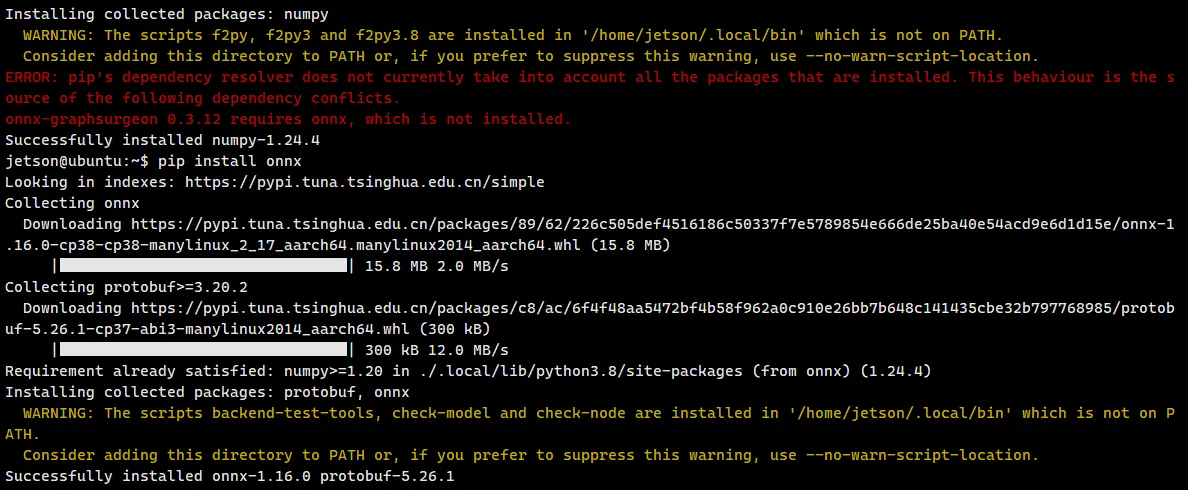The height and width of the screenshot is (490, 1188).
Task: Click 'Requirement already satisfied: numpy' line
Action: [x=467, y=371]
